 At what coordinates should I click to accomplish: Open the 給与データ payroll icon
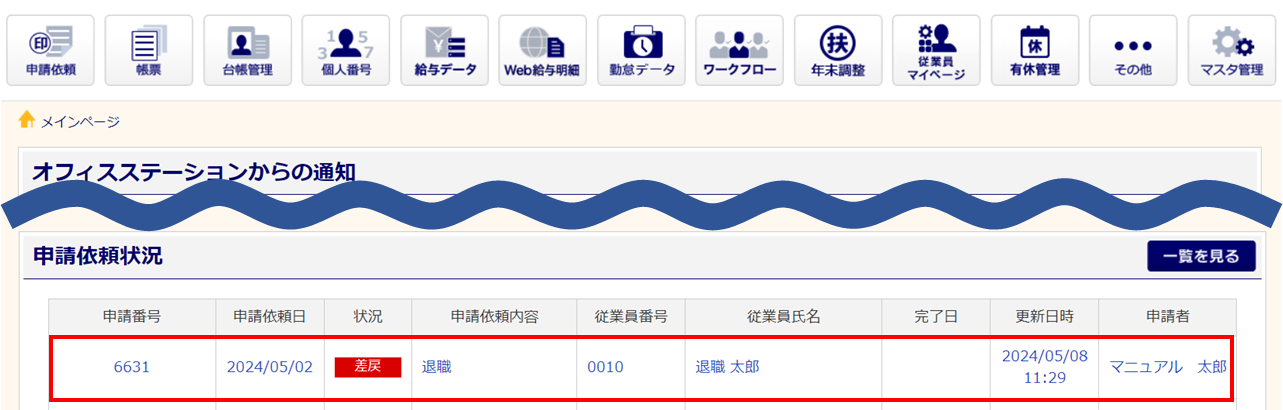(x=444, y=50)
